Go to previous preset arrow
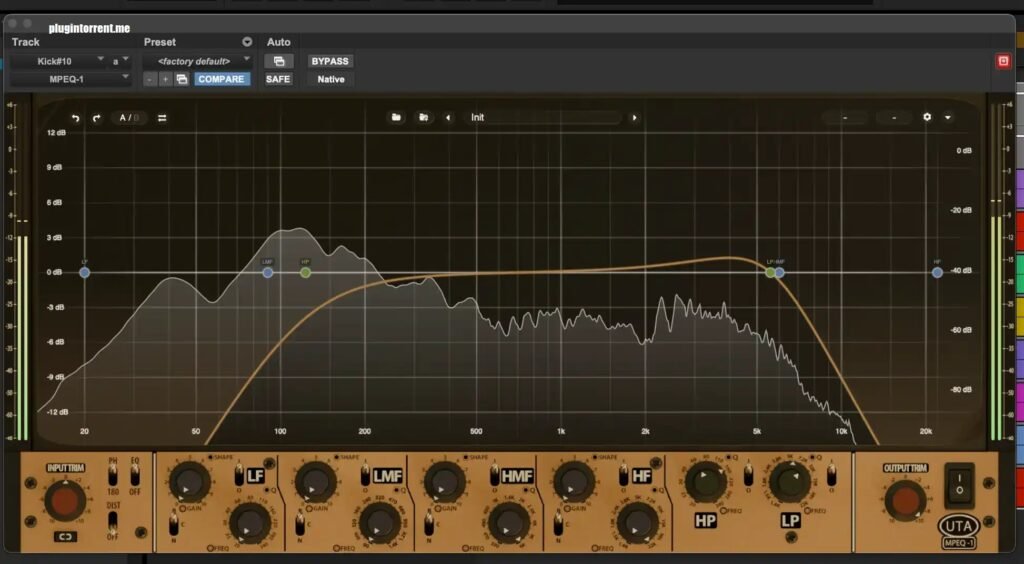The width and height of the screenshot is (1024, 564). 448,118
